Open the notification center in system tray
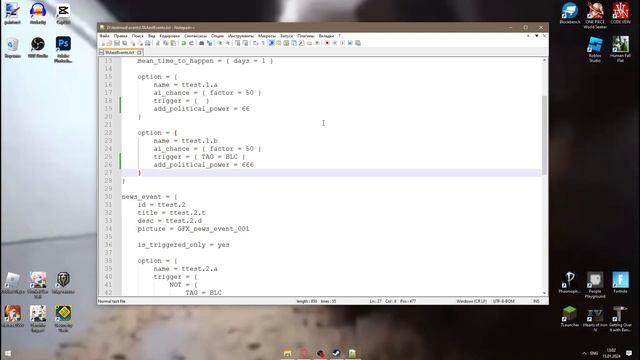 pyautogui.click(x=629, y=353)
